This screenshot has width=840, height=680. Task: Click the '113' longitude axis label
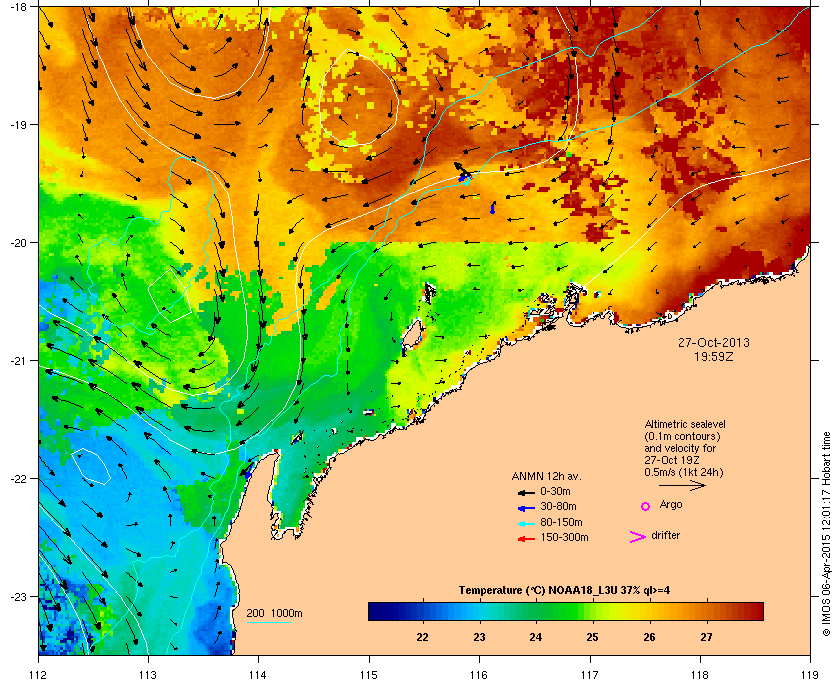click(148, 675)
